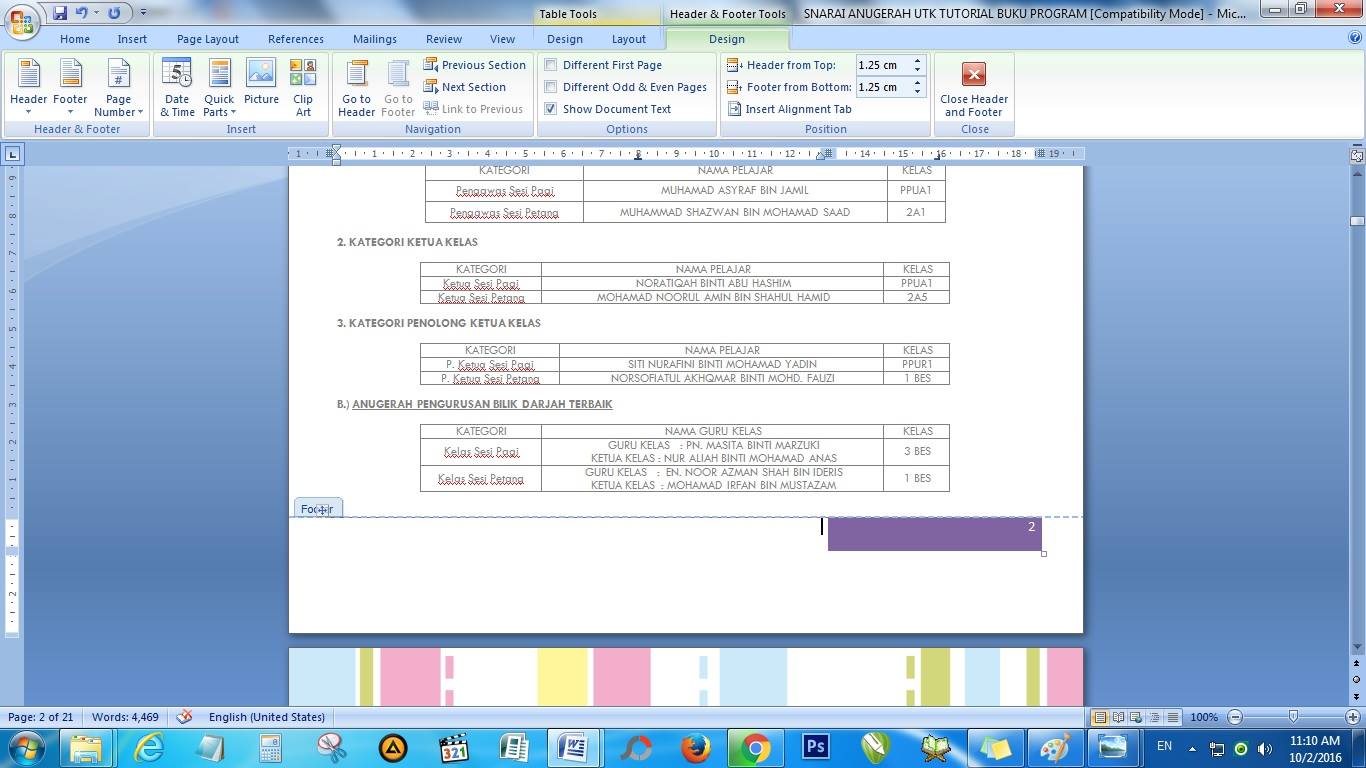Redo the last action
Image resolution: width=1366 pixels, height=768 pixels.
tap(114, 13)
